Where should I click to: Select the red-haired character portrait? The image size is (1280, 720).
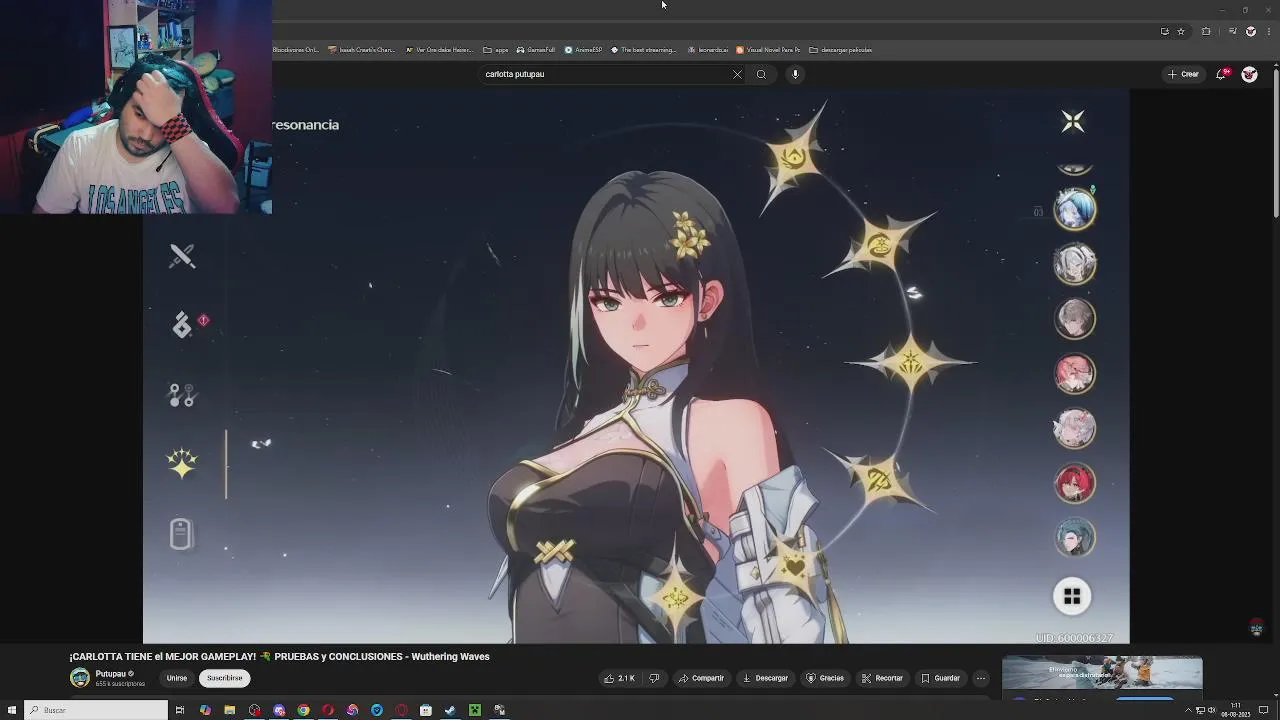click(x=1075, y=484)
